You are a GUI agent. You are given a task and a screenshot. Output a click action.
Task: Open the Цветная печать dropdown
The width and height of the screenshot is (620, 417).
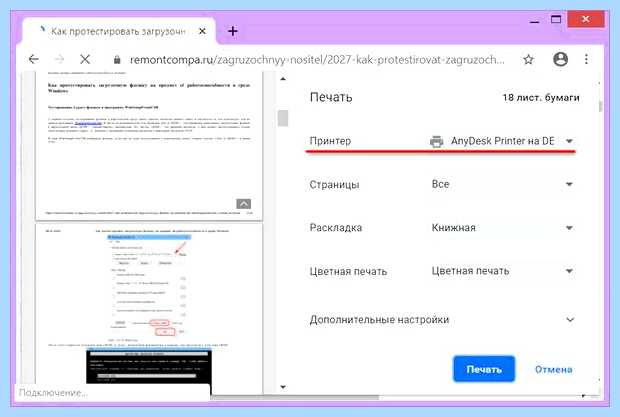[x=502, y=271]
